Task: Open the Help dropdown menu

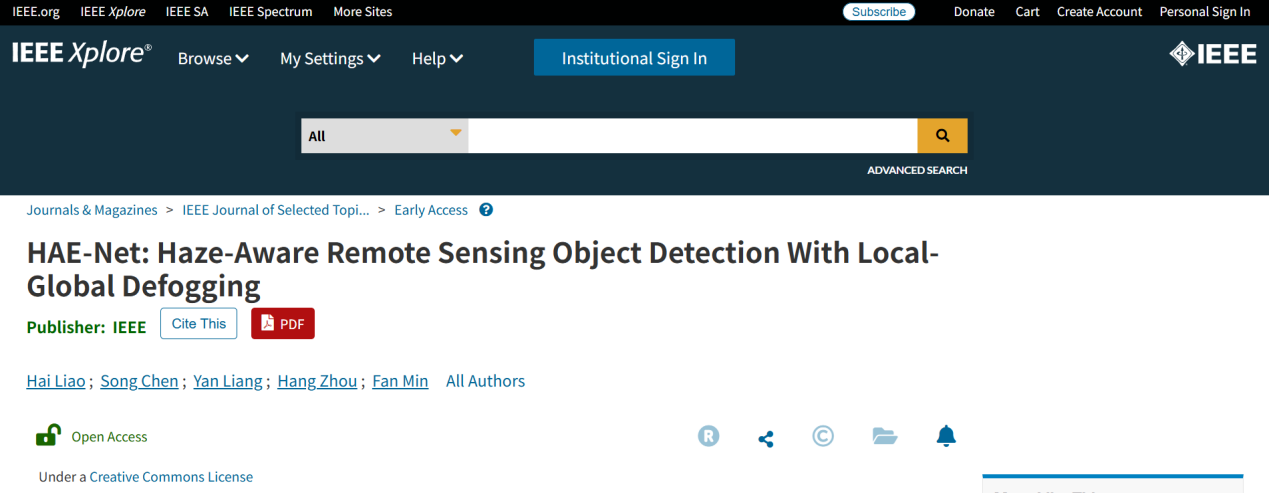Action: click(x=437, y=59)
